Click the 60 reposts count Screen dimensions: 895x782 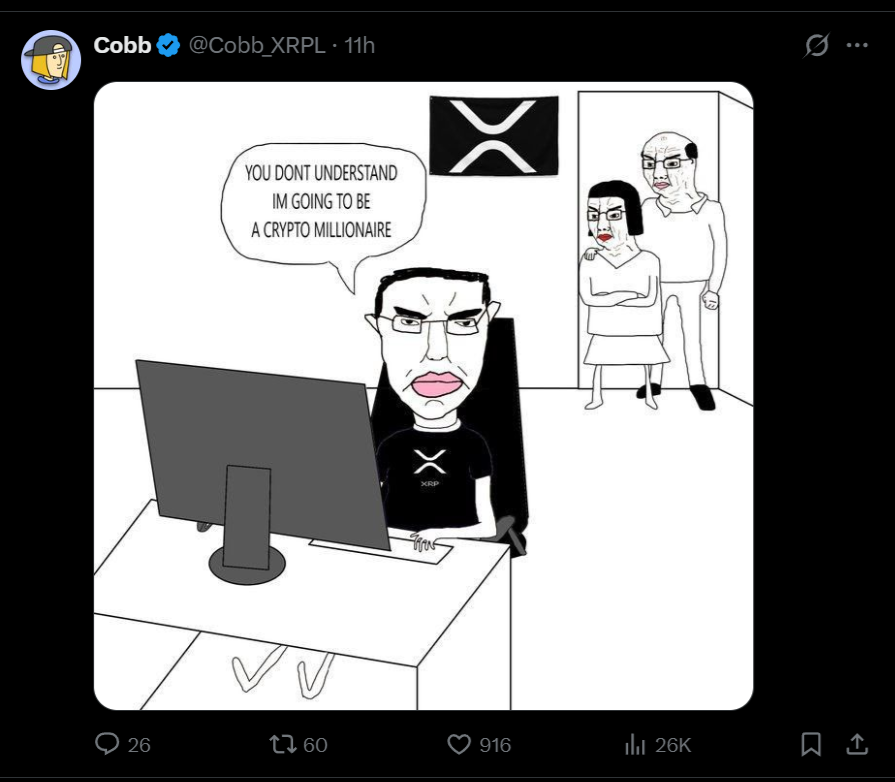(315, 745)
